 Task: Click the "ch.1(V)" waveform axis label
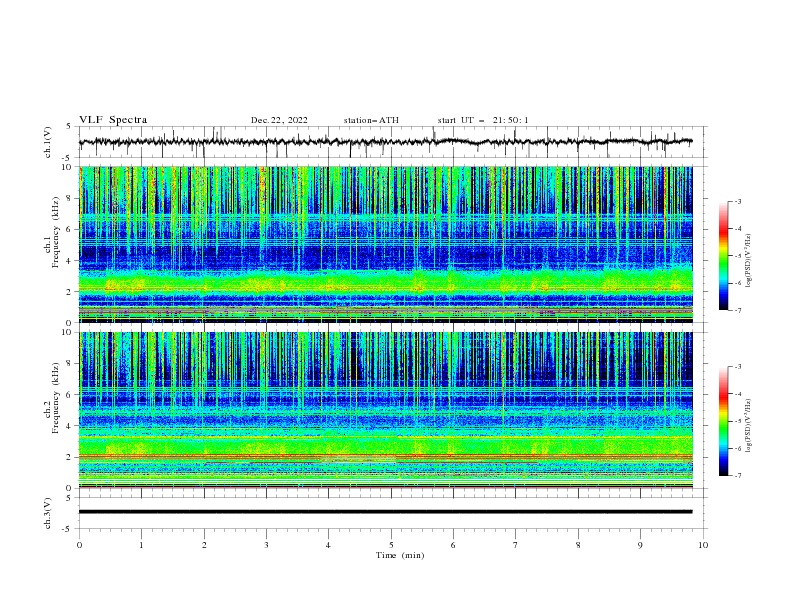point(48,142)
